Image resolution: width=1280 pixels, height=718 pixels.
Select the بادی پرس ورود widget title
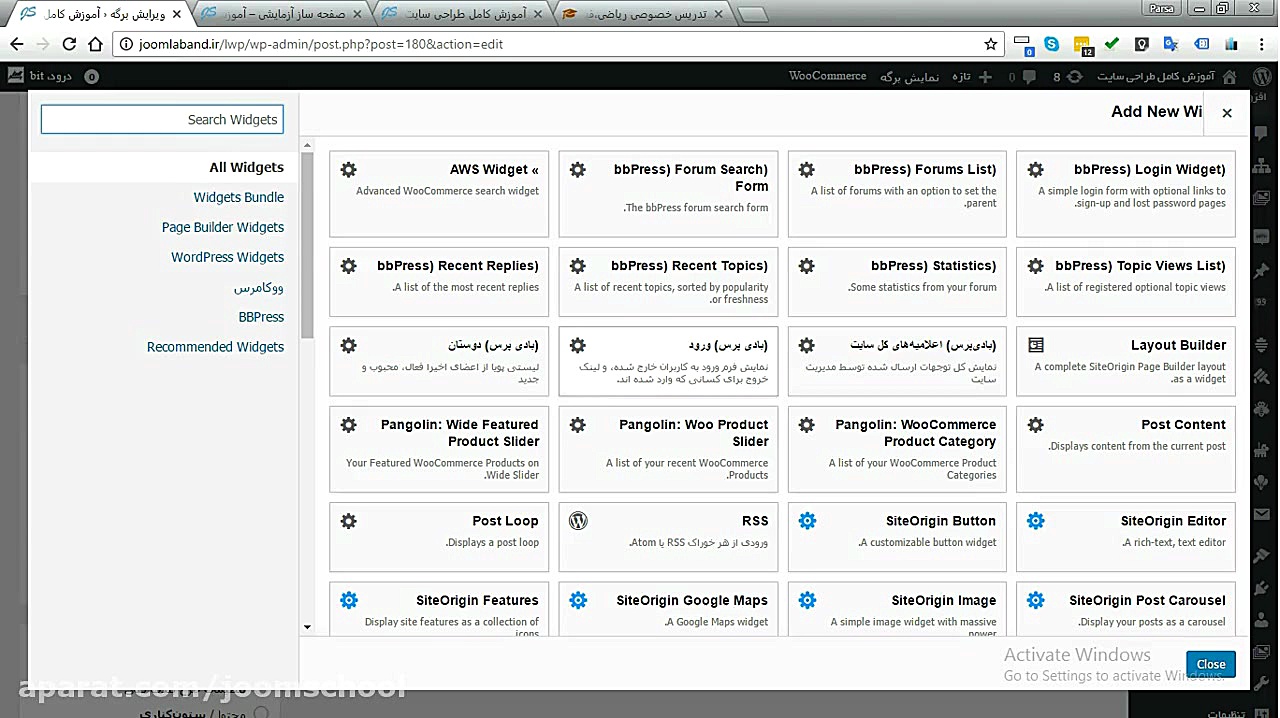click(x=729, y=345)
